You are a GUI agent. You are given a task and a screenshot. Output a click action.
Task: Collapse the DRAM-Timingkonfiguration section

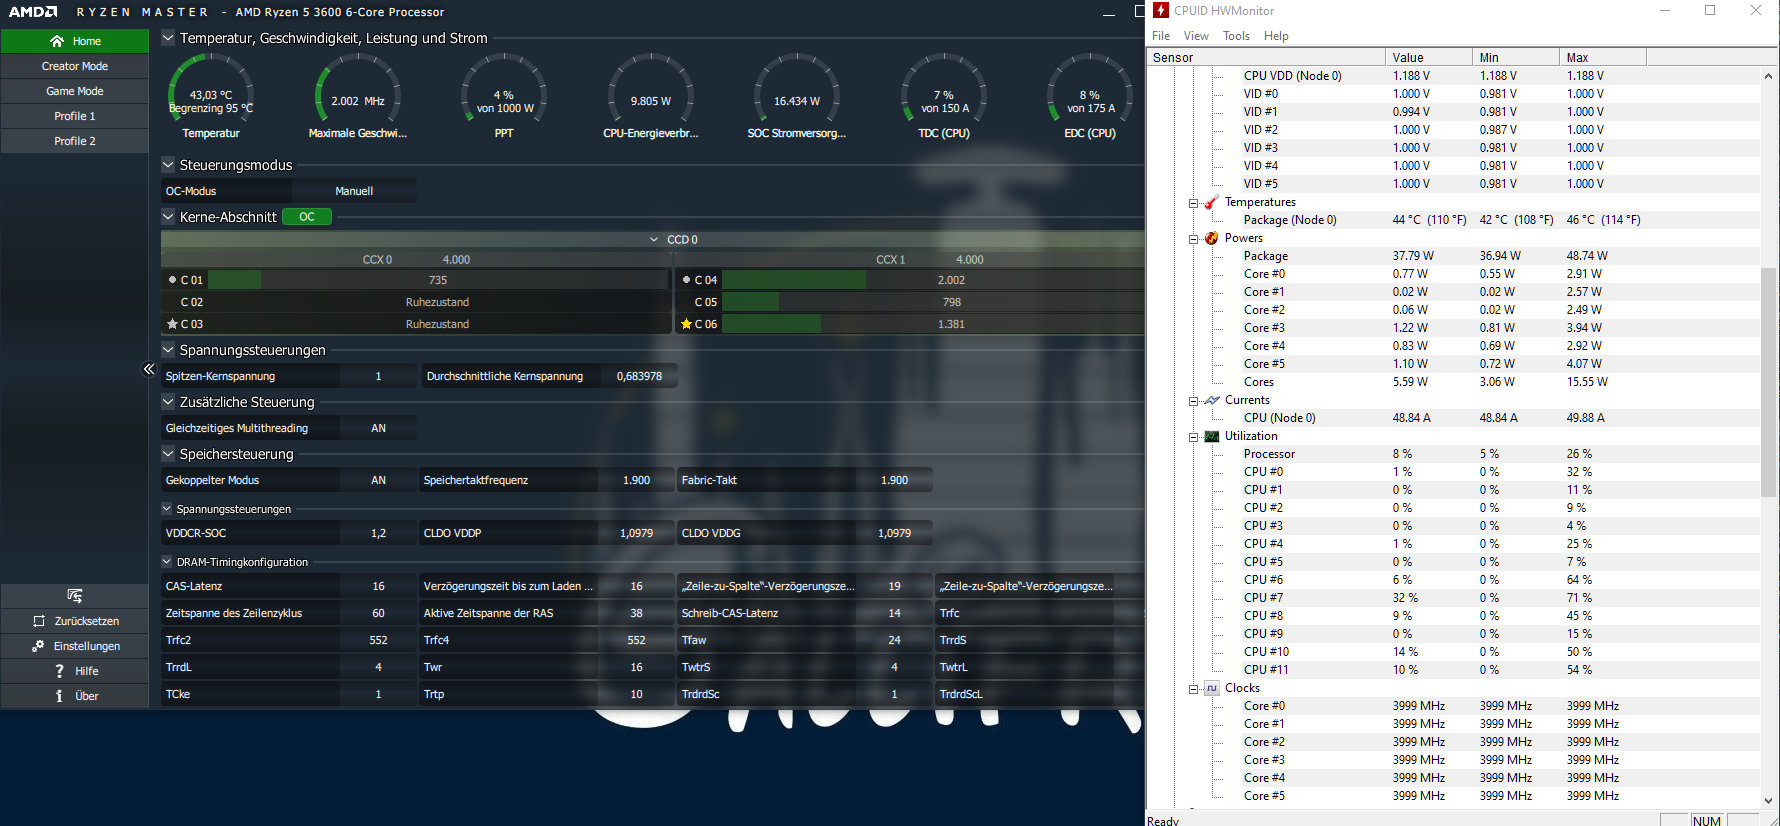(167, 562)
